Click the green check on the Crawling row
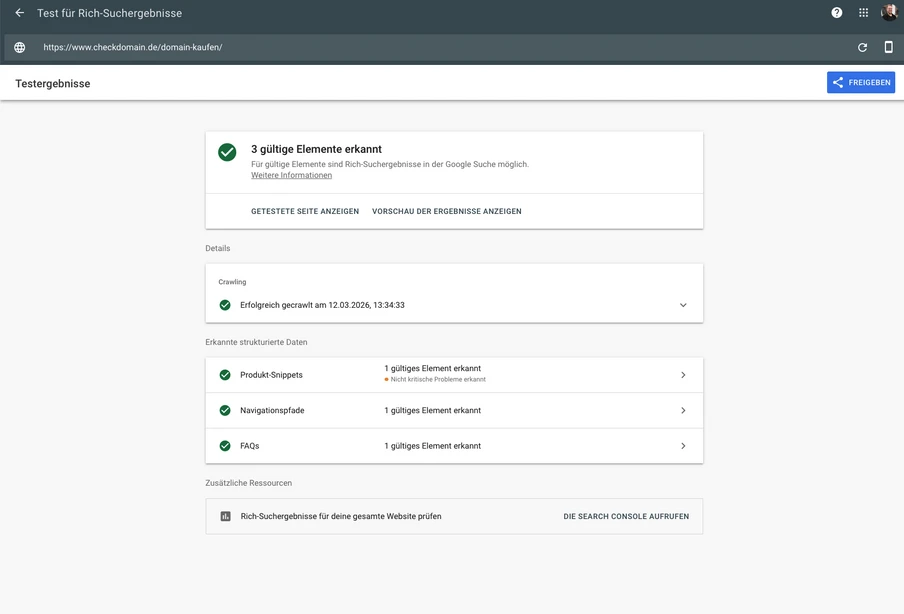Image resolution: width=904 pixels, height=614 pixels. point(226,304)
